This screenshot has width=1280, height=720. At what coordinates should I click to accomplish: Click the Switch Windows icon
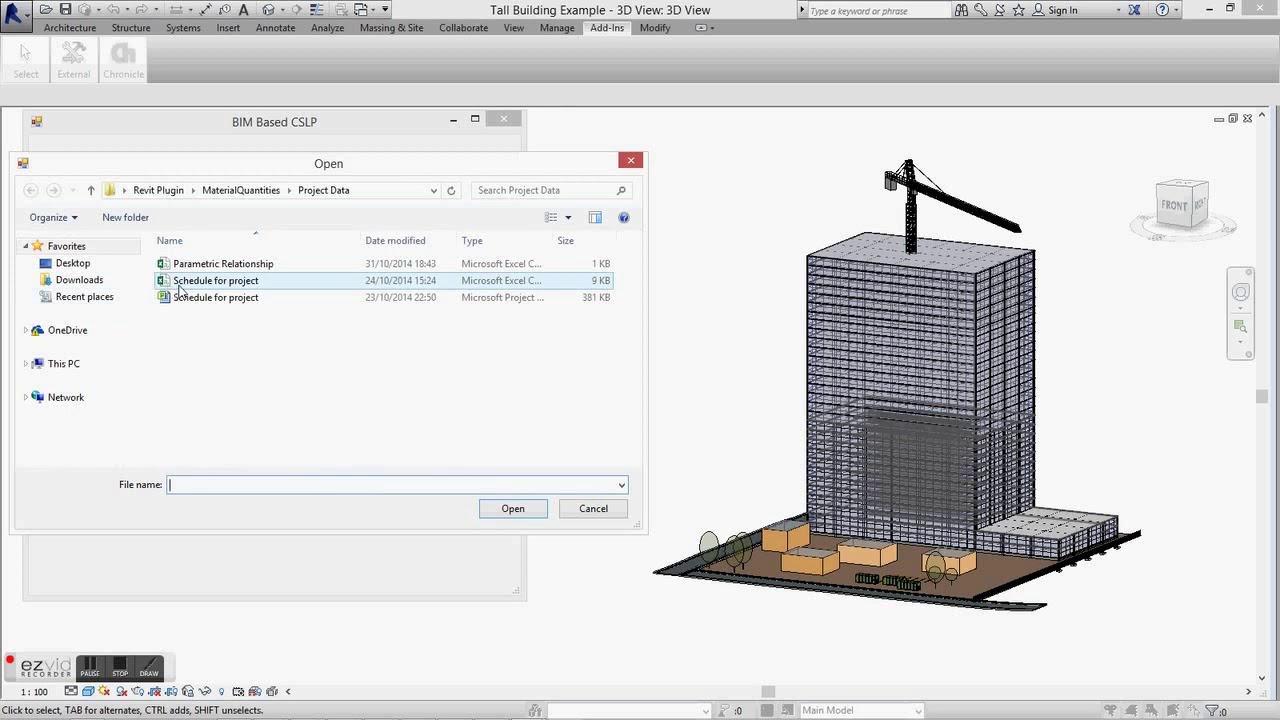click(x=362, y=9)
